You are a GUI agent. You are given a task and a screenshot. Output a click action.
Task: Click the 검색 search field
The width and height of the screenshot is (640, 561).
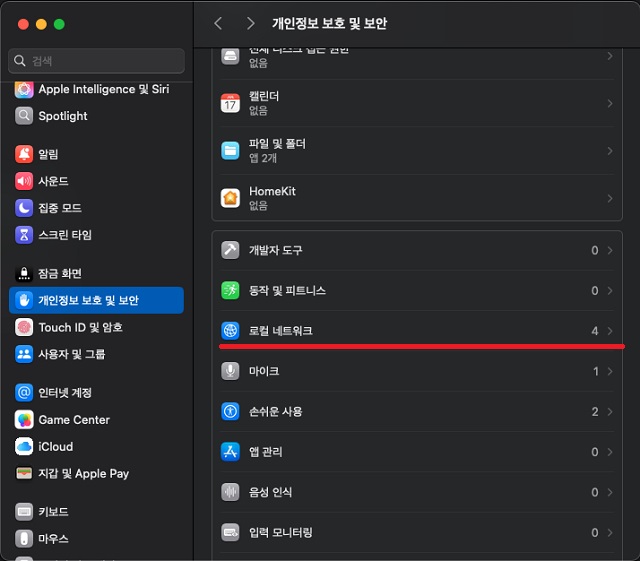(x=96, y=61)
